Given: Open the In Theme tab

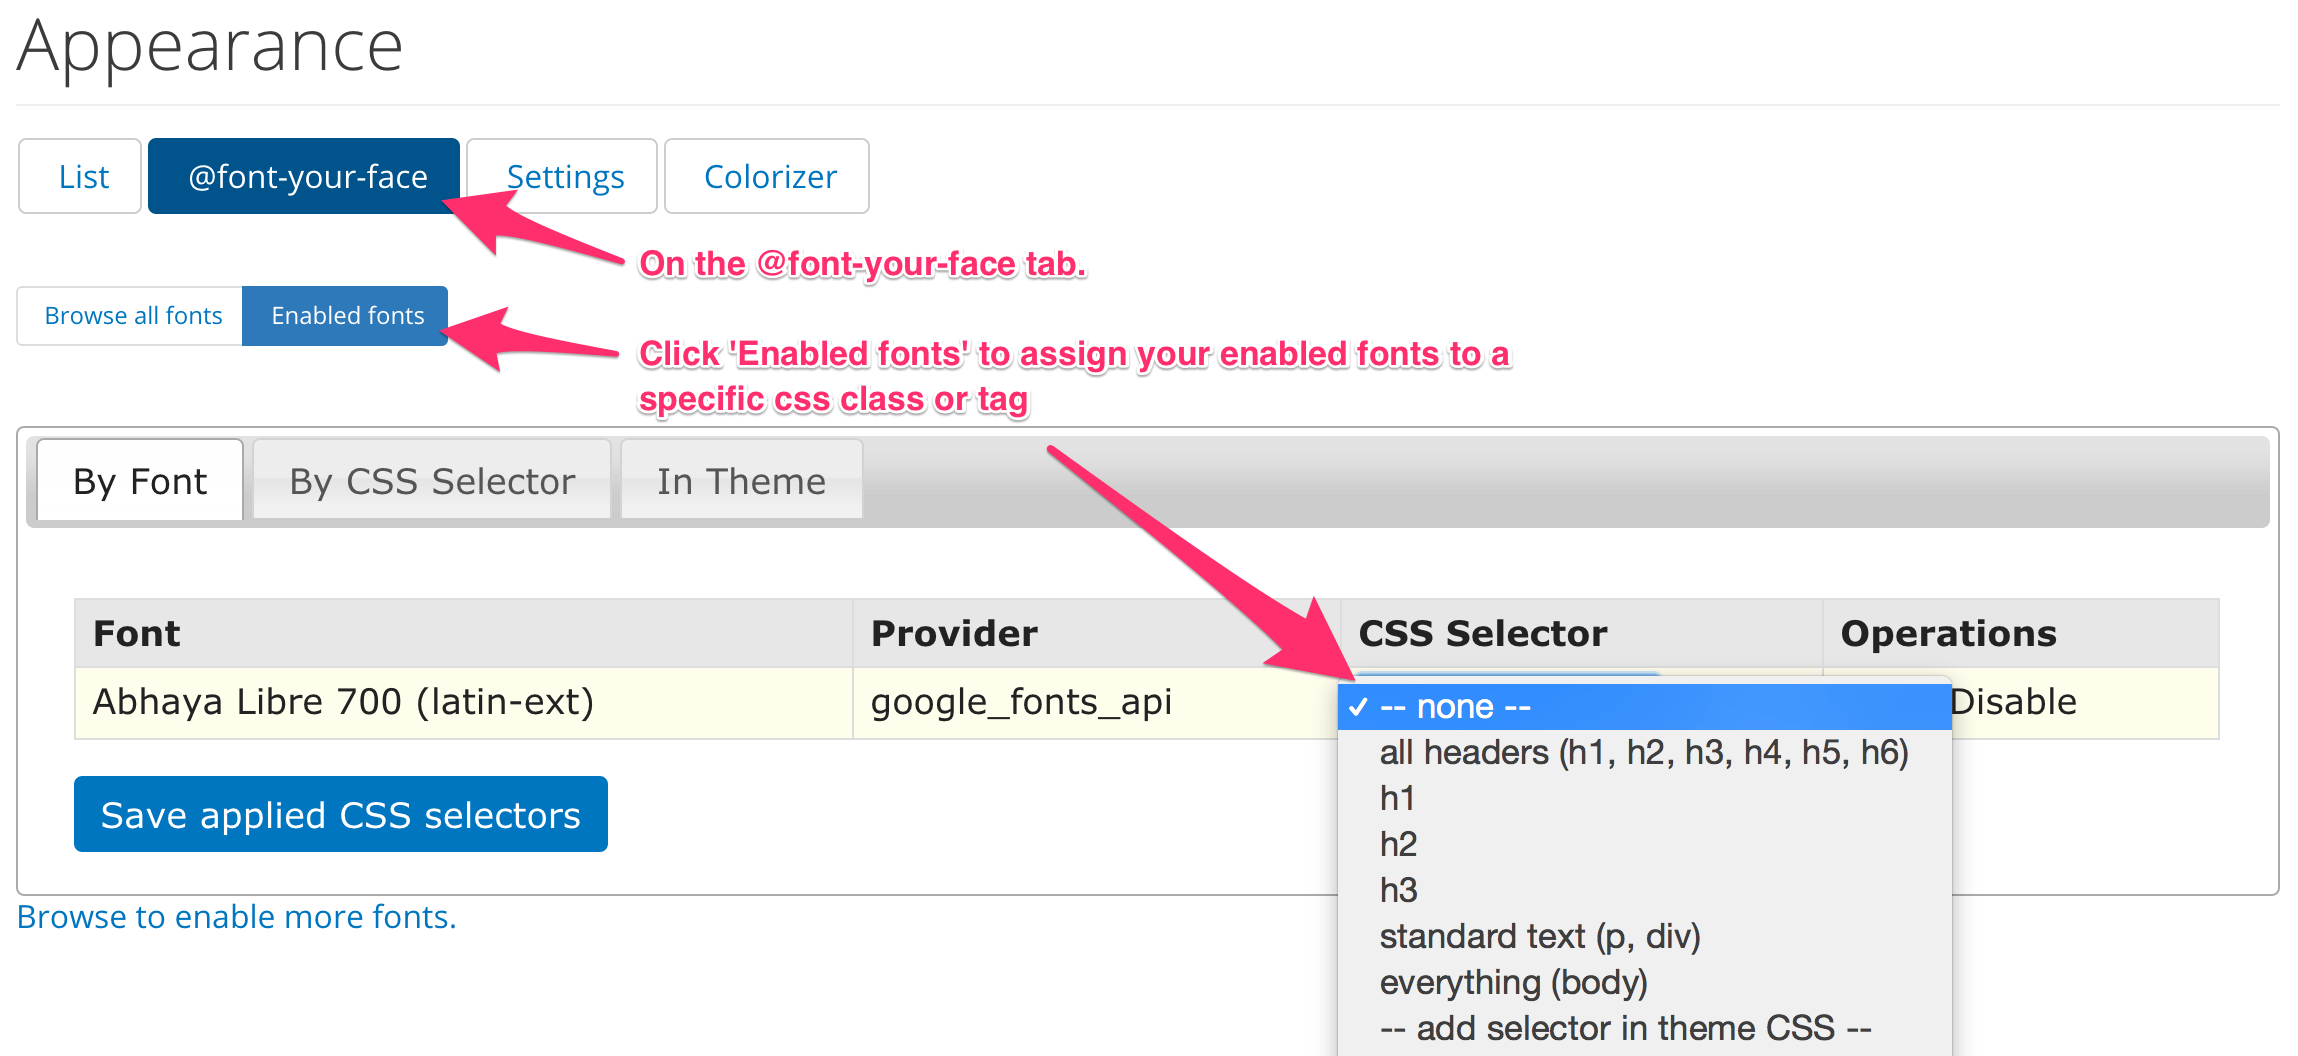Looking at the screenshot, I should [x=741, y=481].
